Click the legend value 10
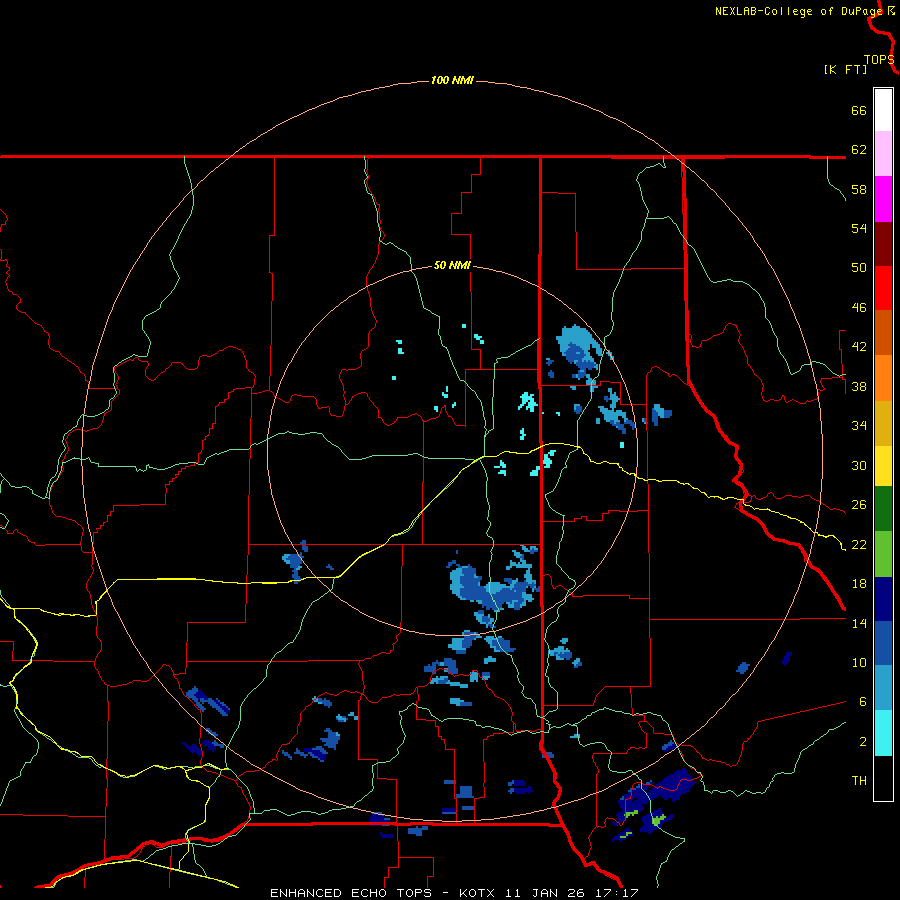The image size is (900, 900). tap(859, 662)
